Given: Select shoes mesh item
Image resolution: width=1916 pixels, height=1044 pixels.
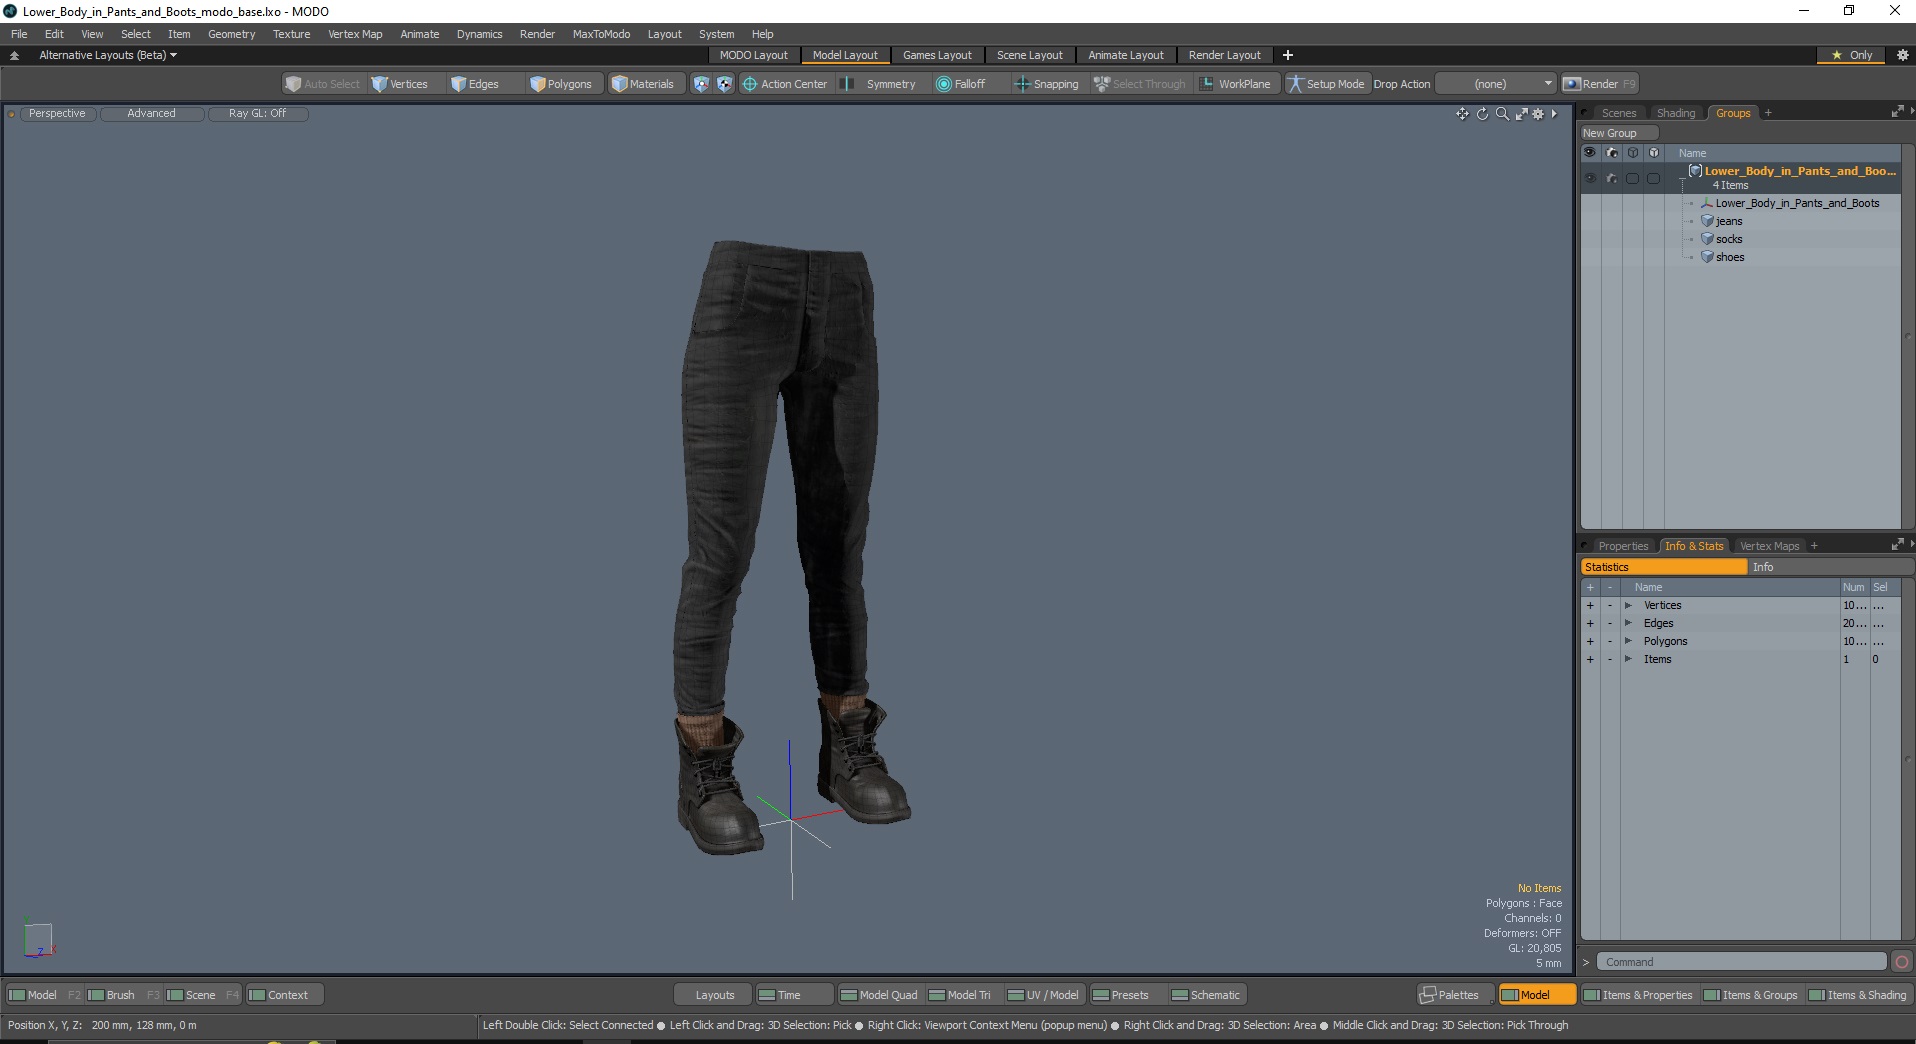Looking at the screenshot, I should point(1730,257).
